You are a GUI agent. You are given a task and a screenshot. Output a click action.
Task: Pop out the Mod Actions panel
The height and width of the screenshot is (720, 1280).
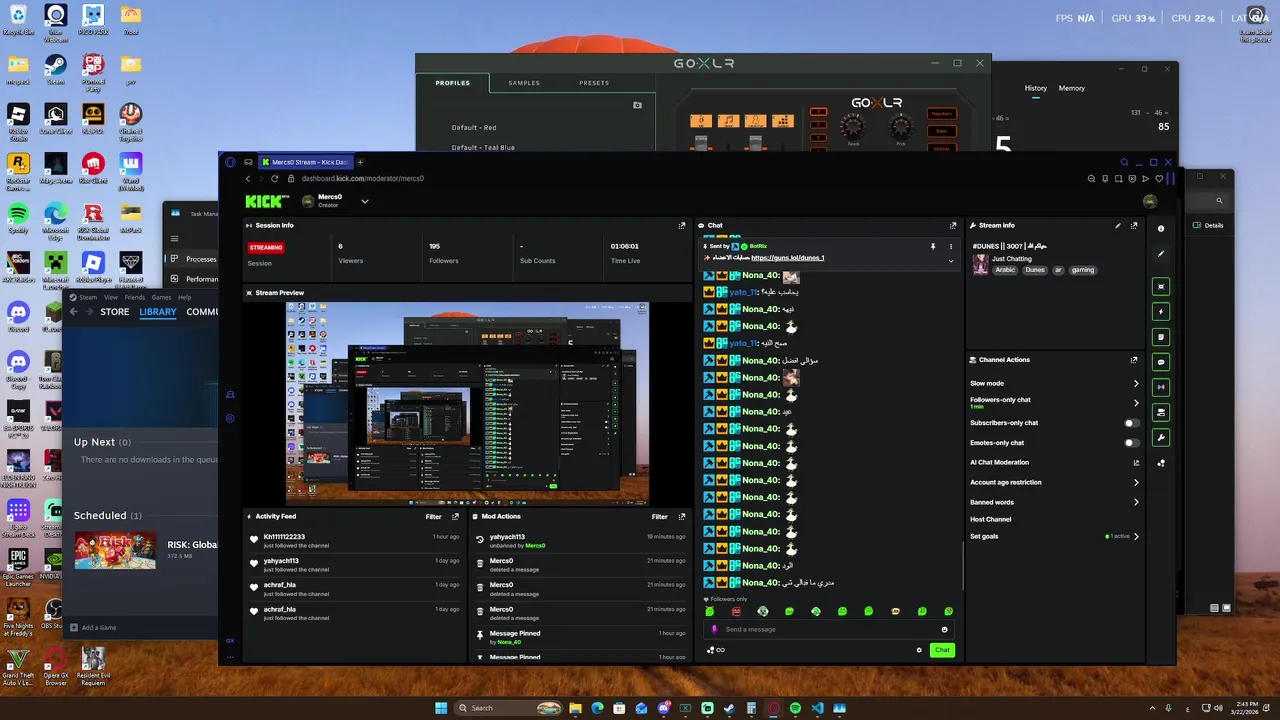682,517
